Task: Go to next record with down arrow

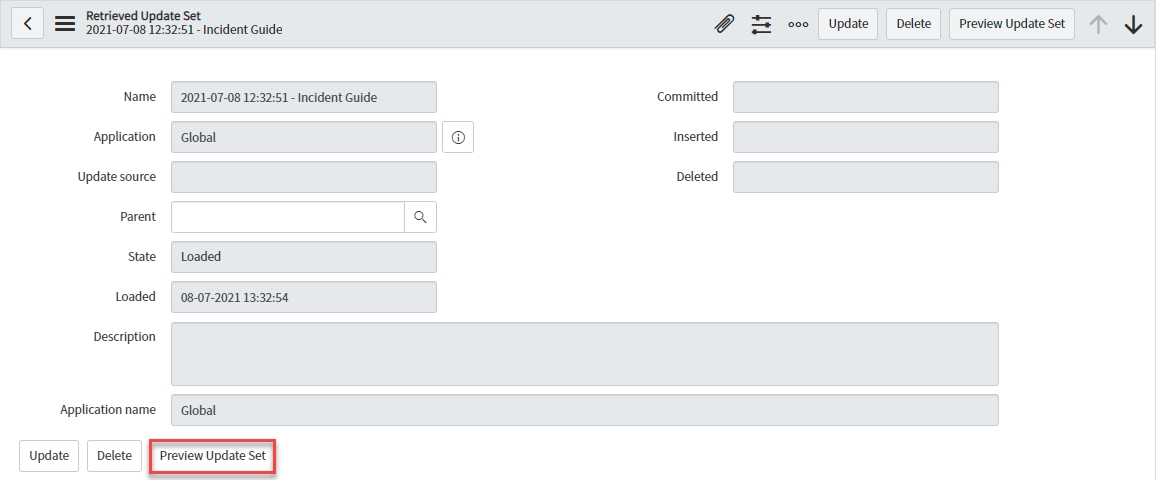Action: [x=1133, y=24]
